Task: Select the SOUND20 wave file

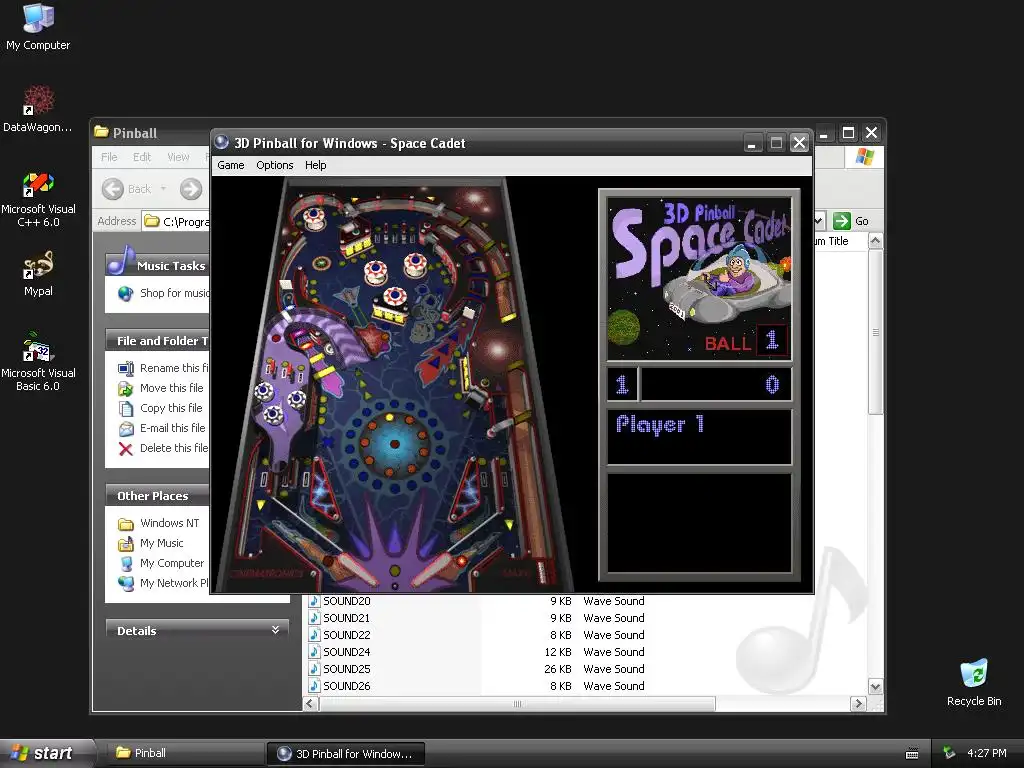Action: click(347, 601)
